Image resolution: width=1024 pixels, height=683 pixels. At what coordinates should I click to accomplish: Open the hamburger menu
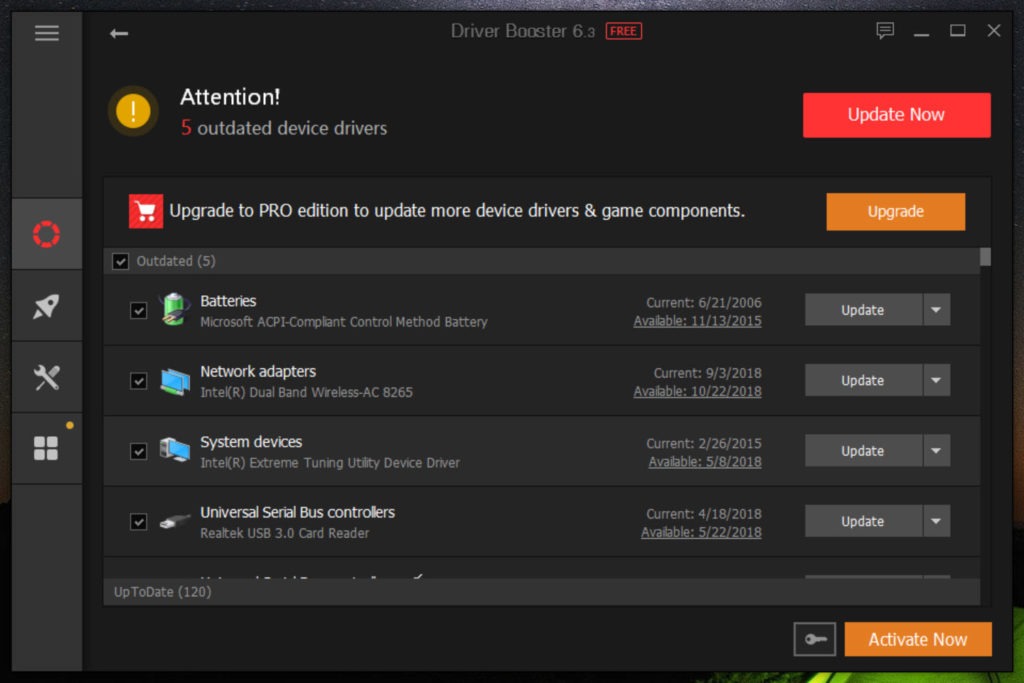46,33
